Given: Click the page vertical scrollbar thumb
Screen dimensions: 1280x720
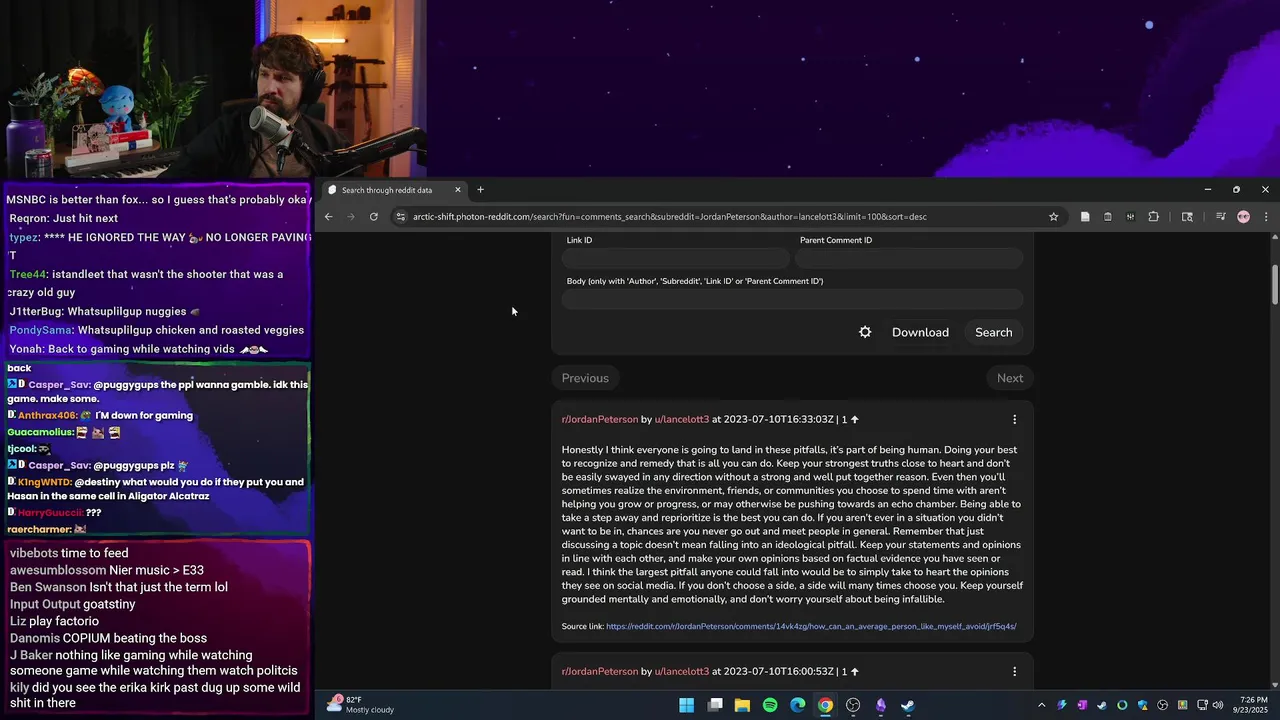Looking at the screenshot, I should tap(1274, 284).
